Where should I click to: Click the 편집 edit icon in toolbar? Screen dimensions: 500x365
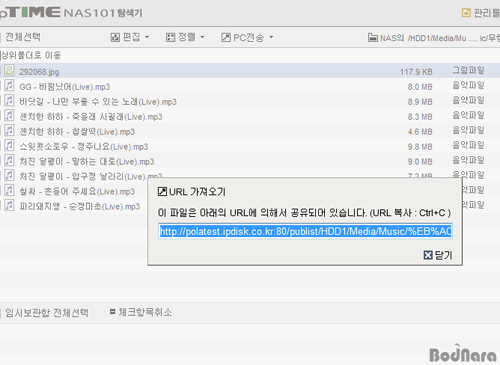115,37
